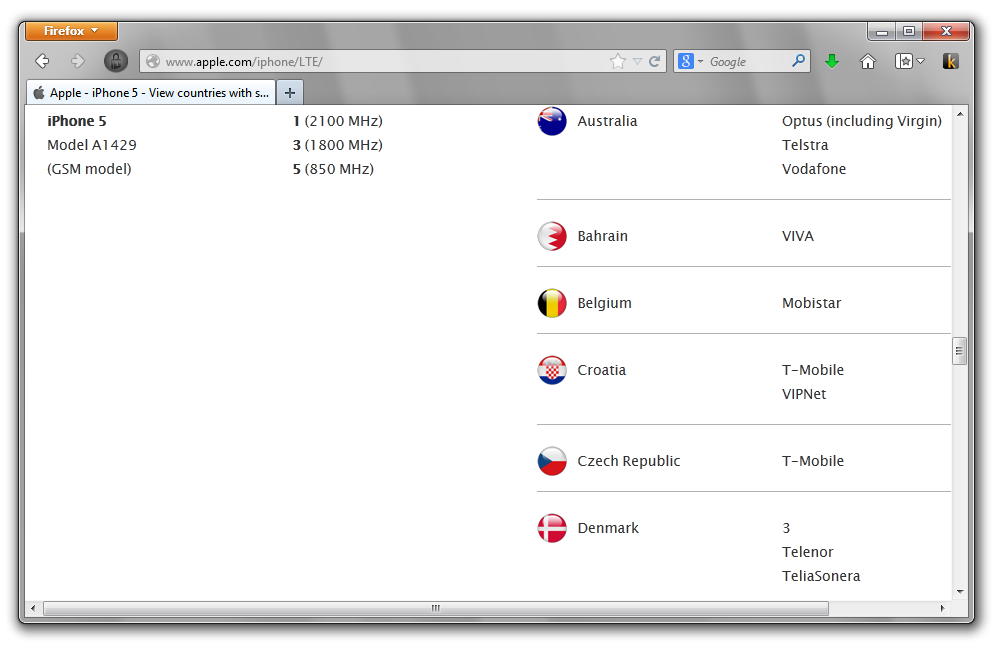Go forward with the forward arrow
Viewport: 1003px width, 649px height.
[x=77, y=61]
